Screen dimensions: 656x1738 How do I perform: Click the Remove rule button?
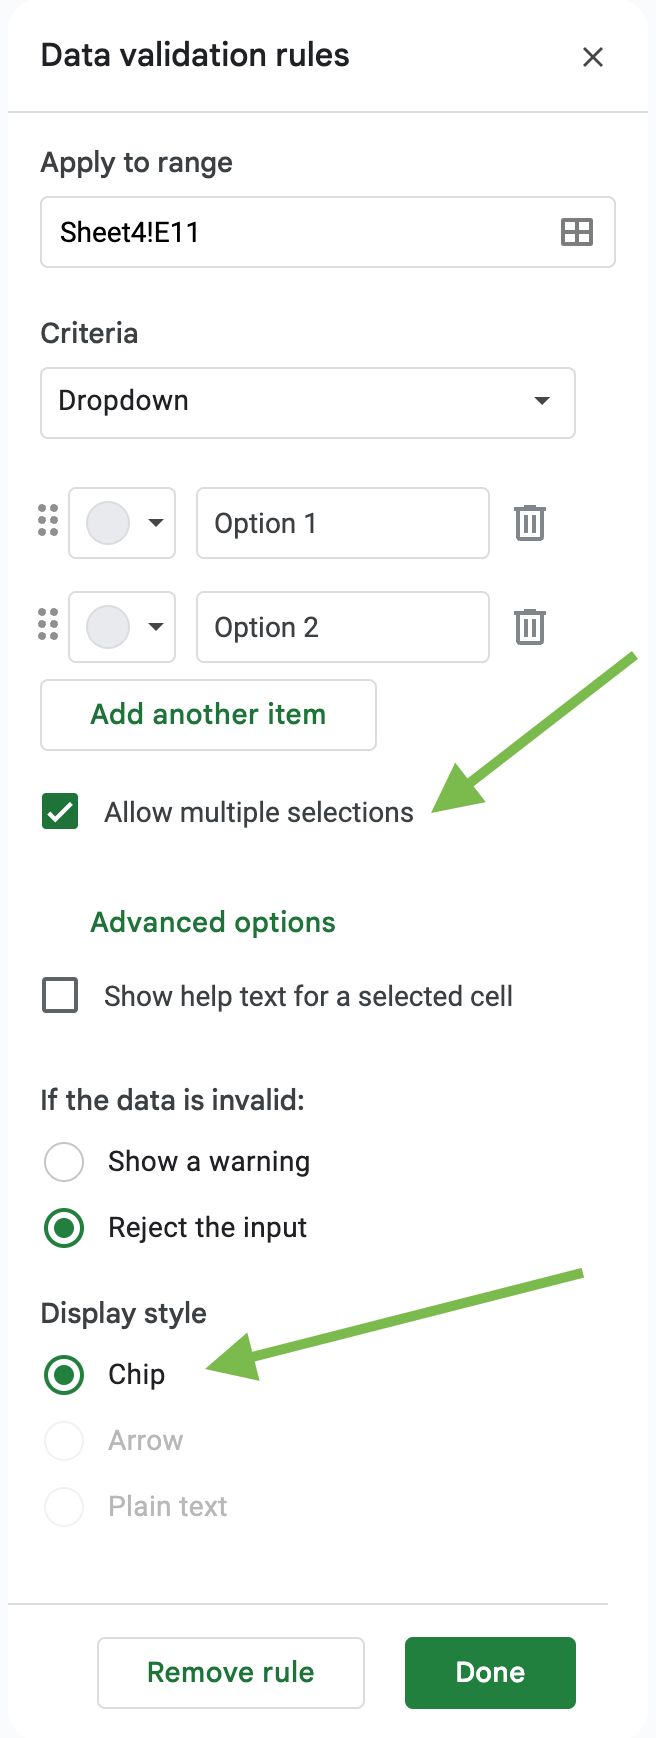(x=231, y=1672)
